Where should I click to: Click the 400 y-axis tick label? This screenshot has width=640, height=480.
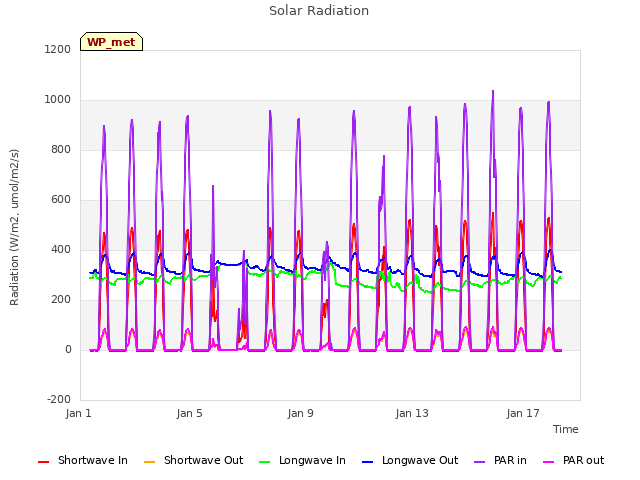[61, 249]
